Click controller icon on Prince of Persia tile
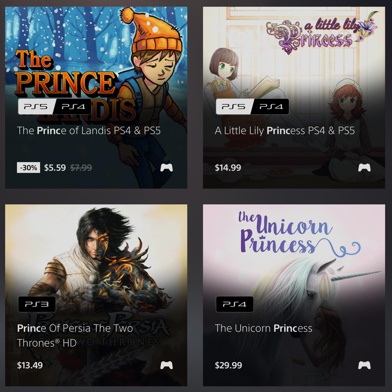Screen dimensions: 392x392 pyautogui.click(x=166, y=365)
